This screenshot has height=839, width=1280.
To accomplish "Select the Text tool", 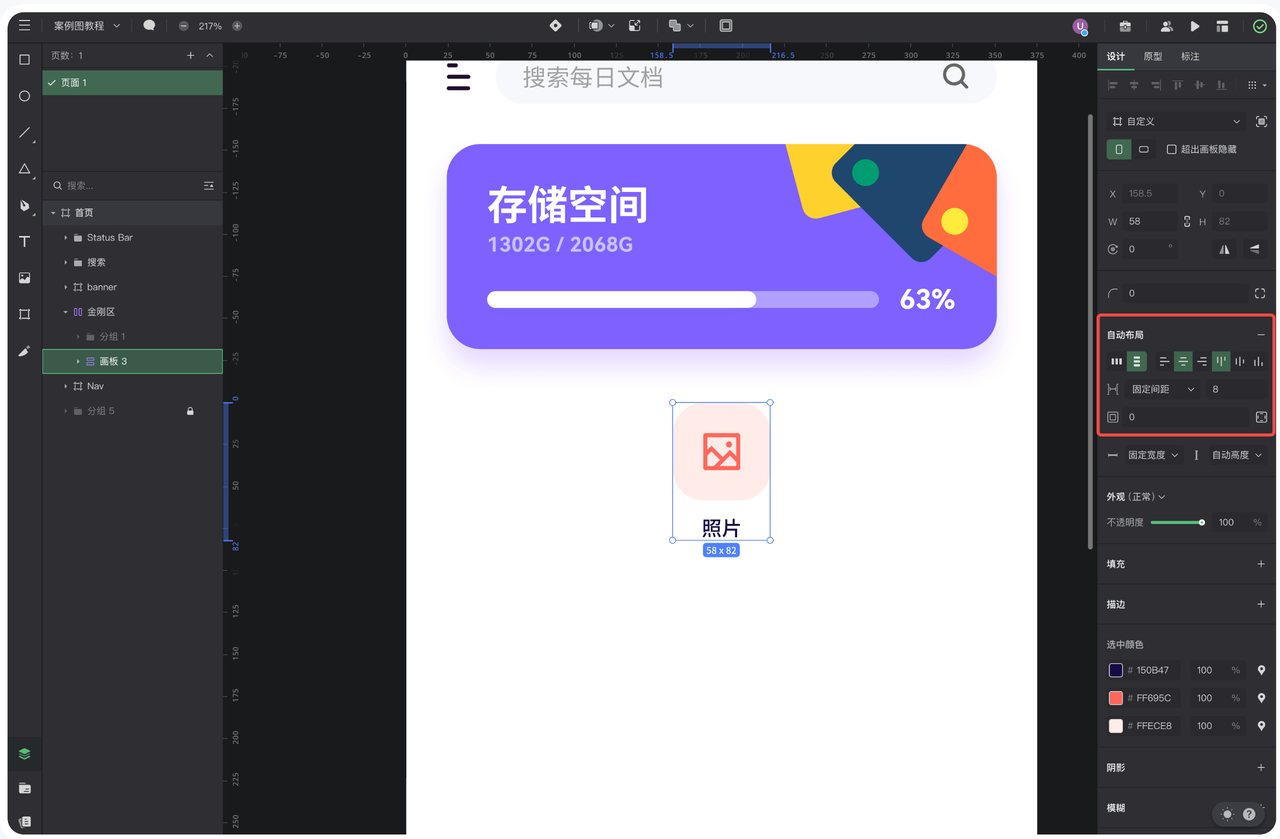I will pyautogui.click(x=25, y=242).
